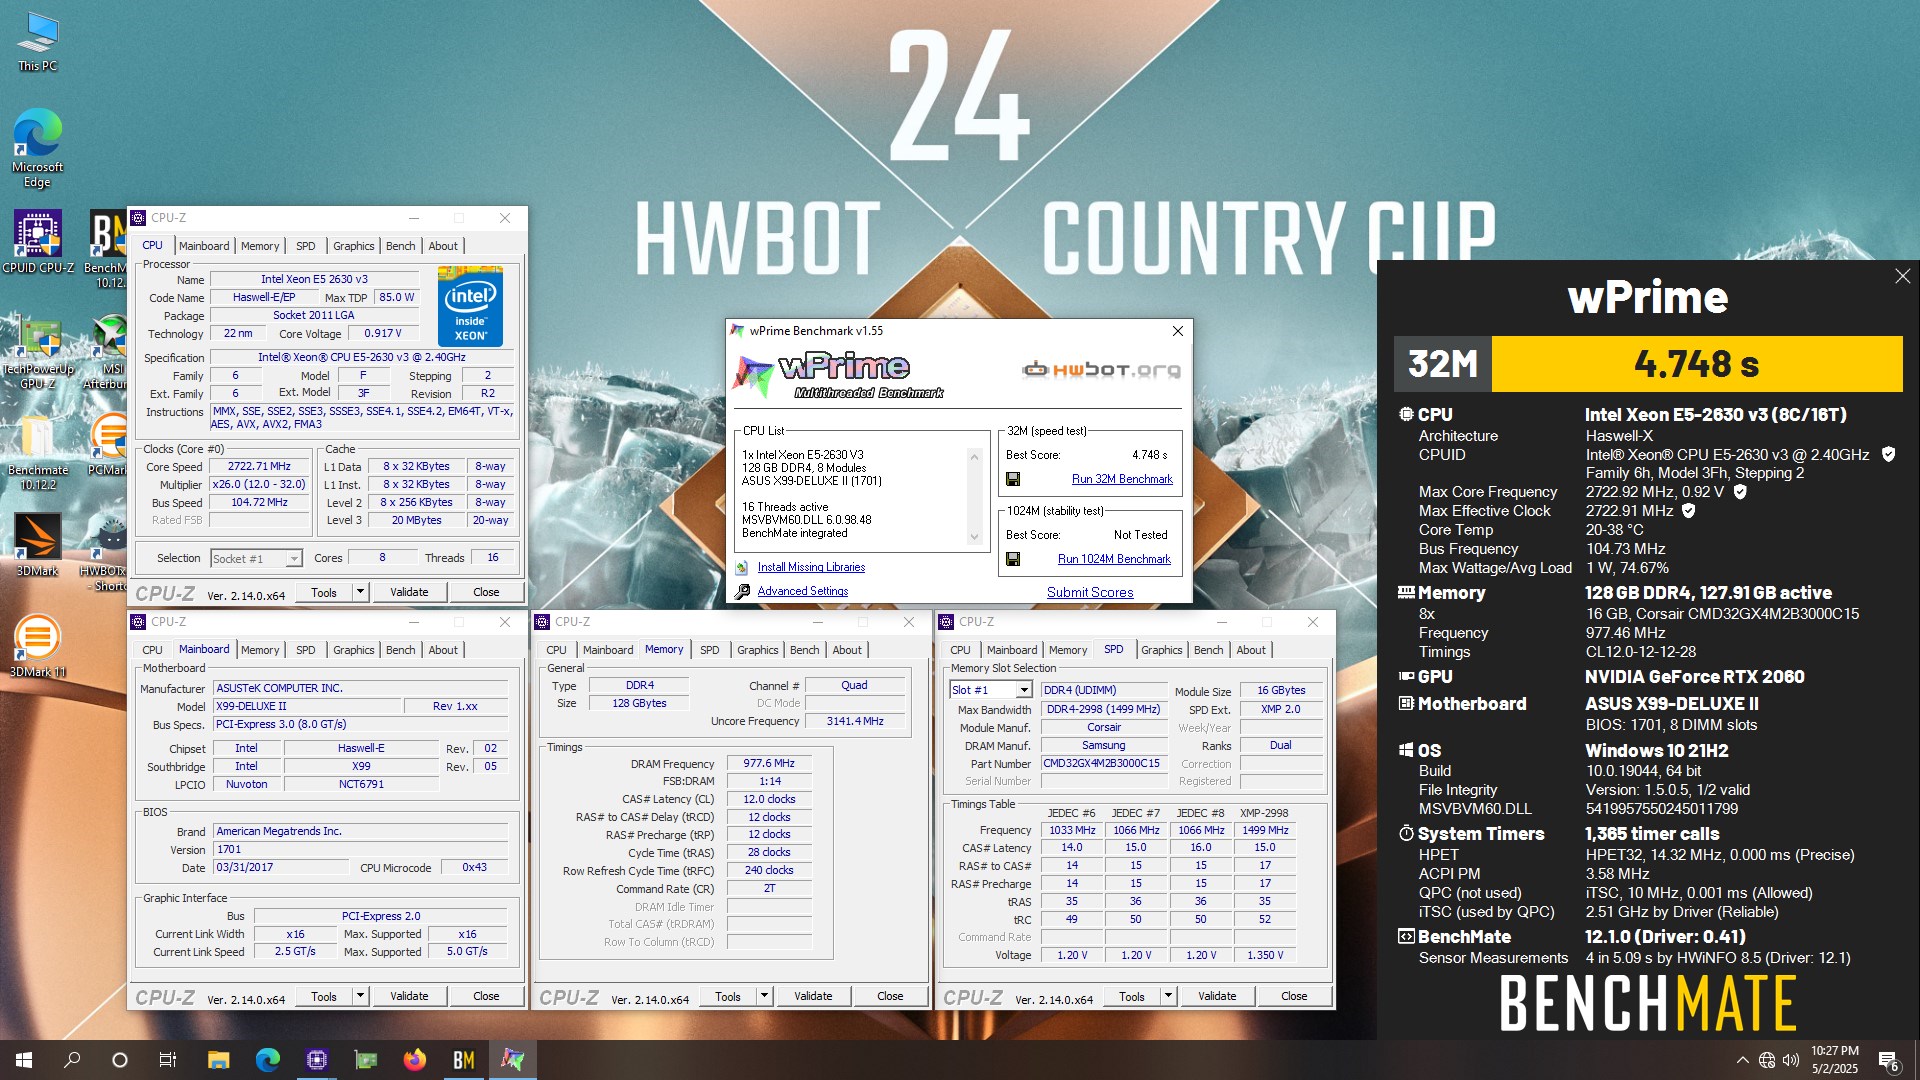Open Socket #1 selection dropdown

[x=294, y=558]
